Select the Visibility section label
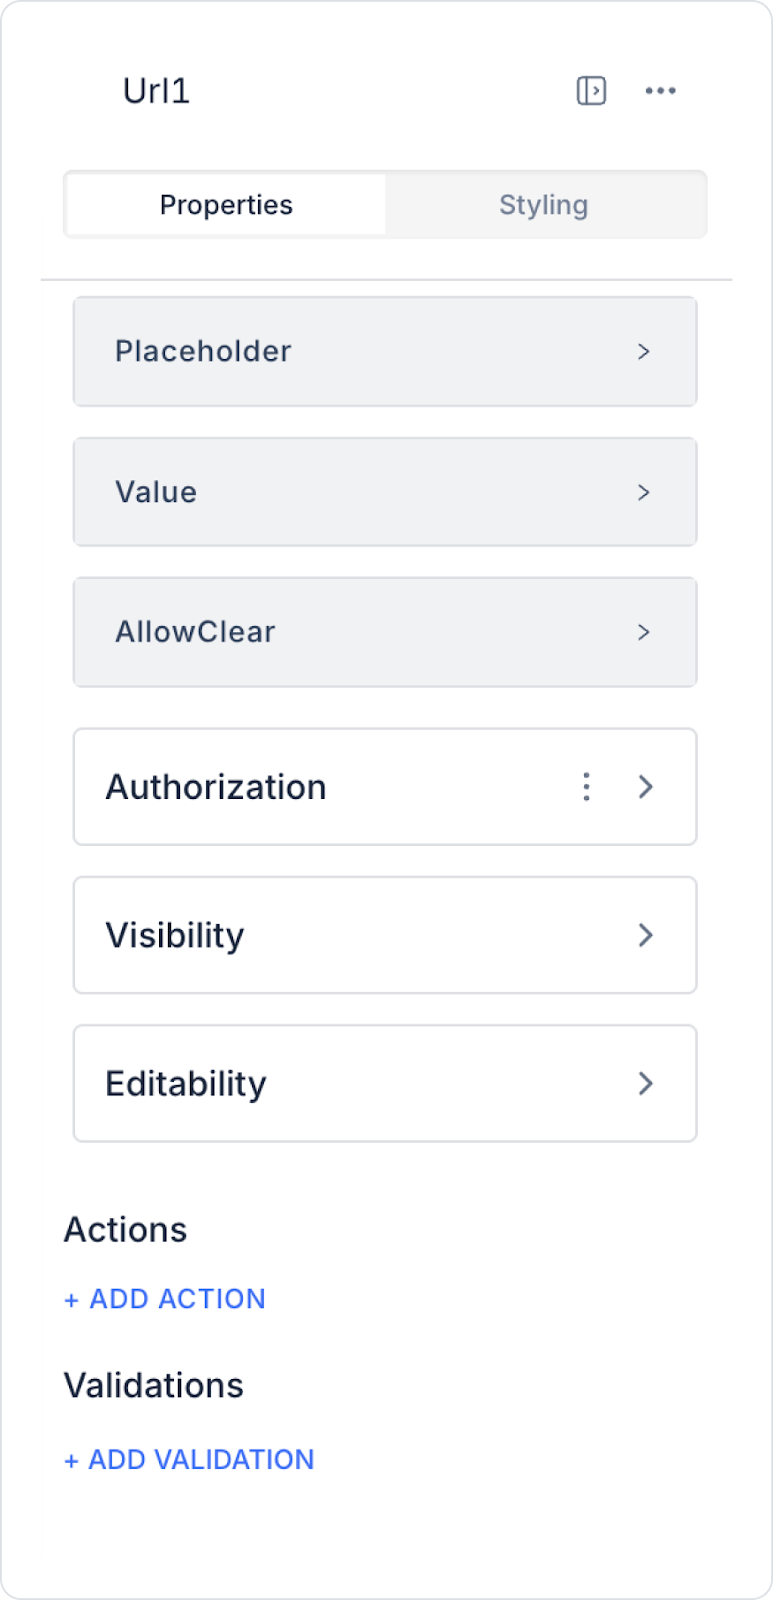773x1600 pixels. [x=175, y=935]
